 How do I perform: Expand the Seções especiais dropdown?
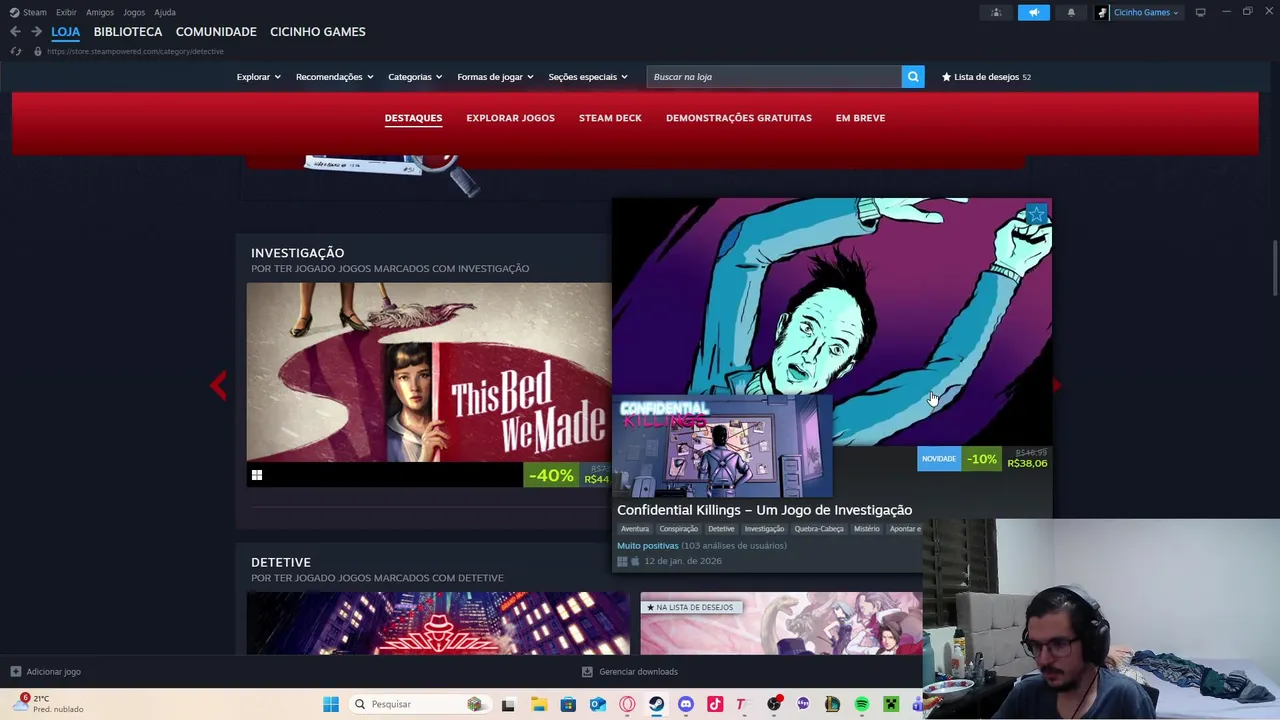[588, 77]
